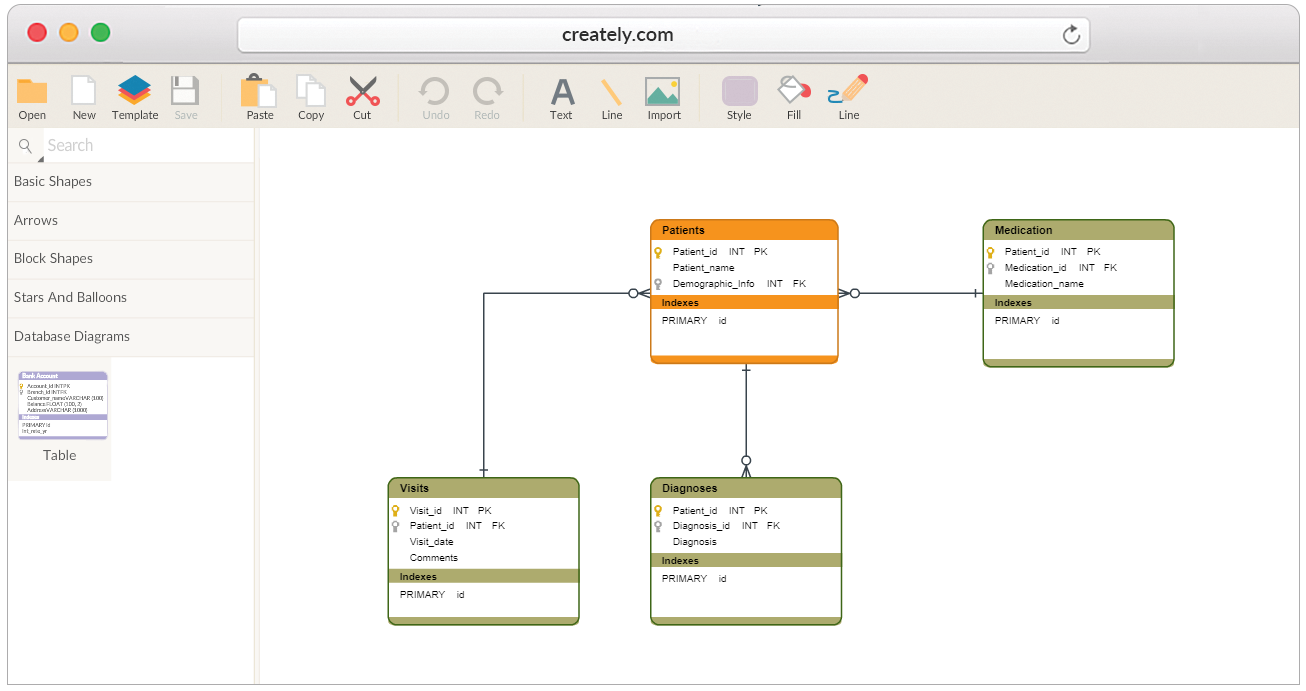Click the Paste toolbar icon

(259, 96)
